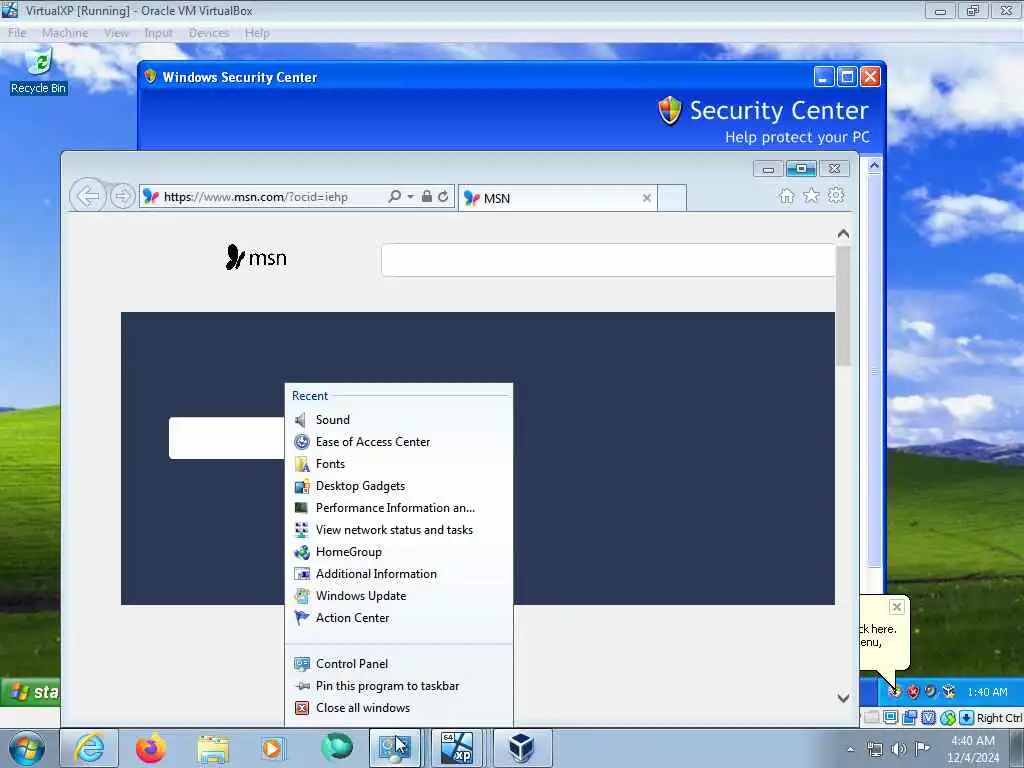Open Sound from the Recent list

399,420
